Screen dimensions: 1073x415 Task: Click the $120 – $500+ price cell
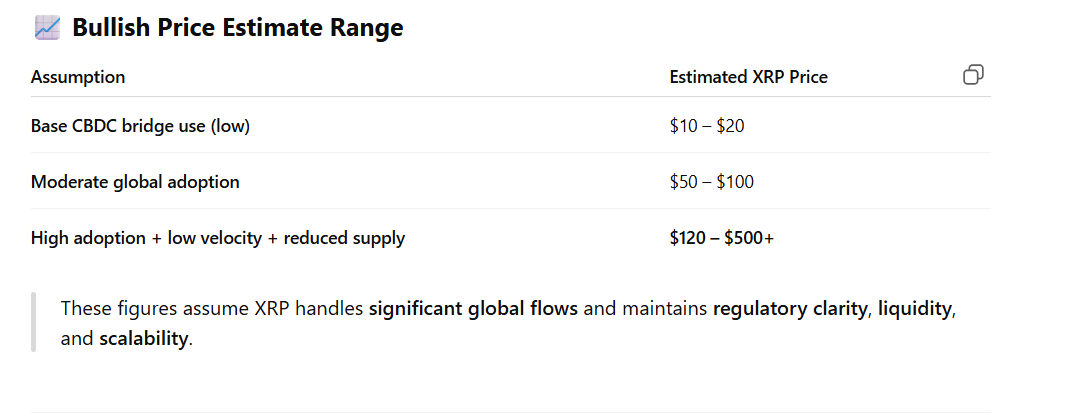point(721,238)
